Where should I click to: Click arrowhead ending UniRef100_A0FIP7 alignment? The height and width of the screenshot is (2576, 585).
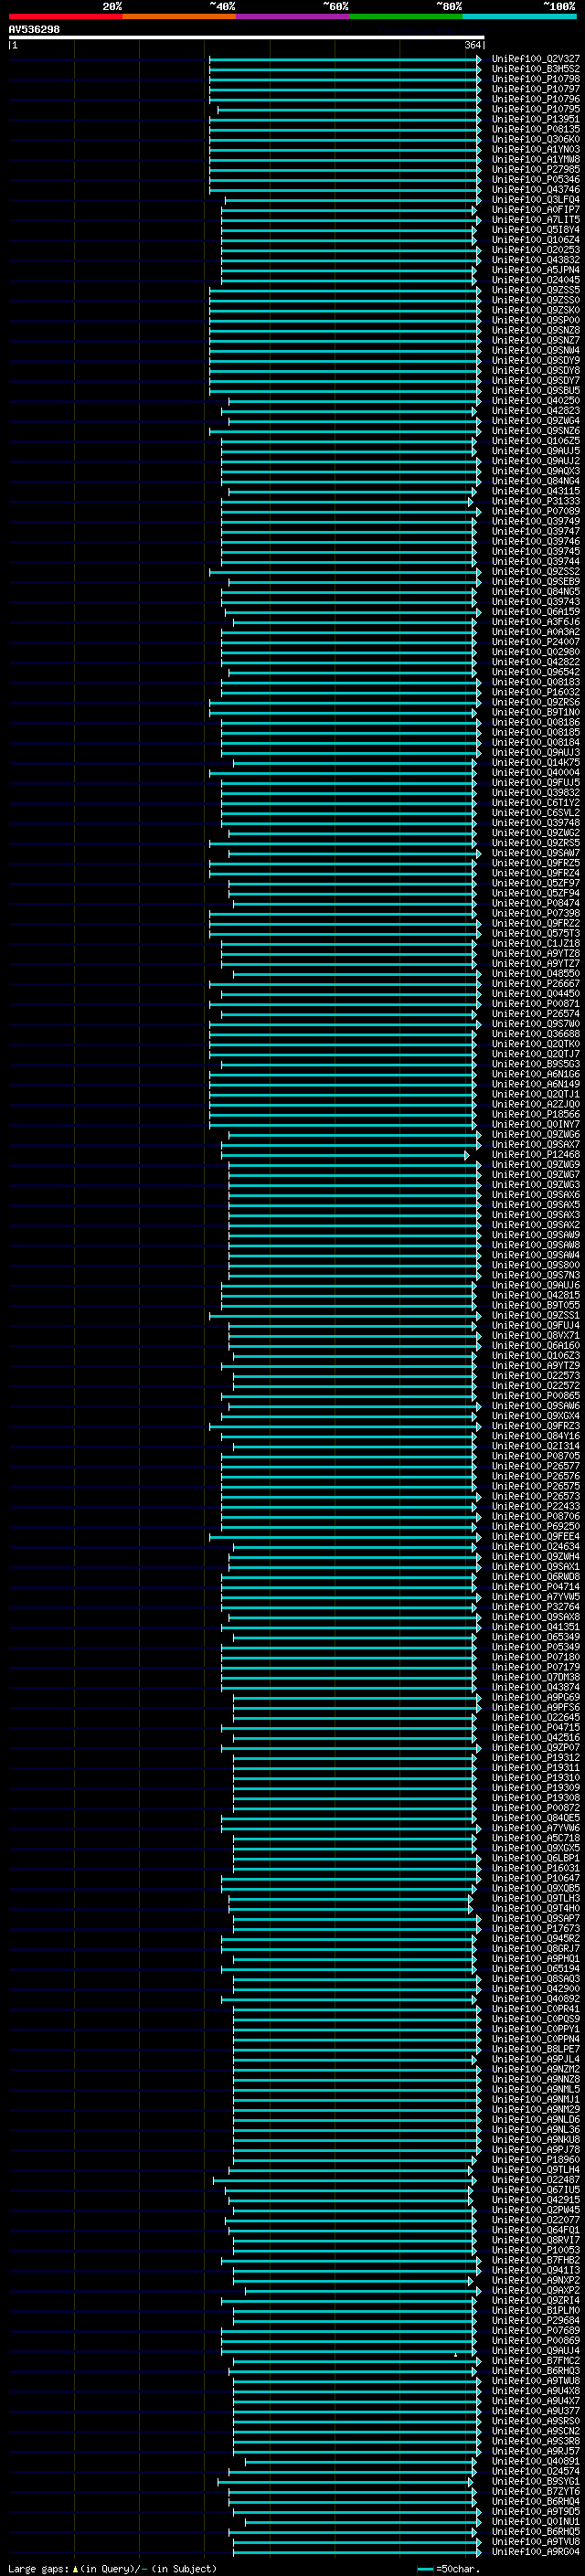(474, 210)
